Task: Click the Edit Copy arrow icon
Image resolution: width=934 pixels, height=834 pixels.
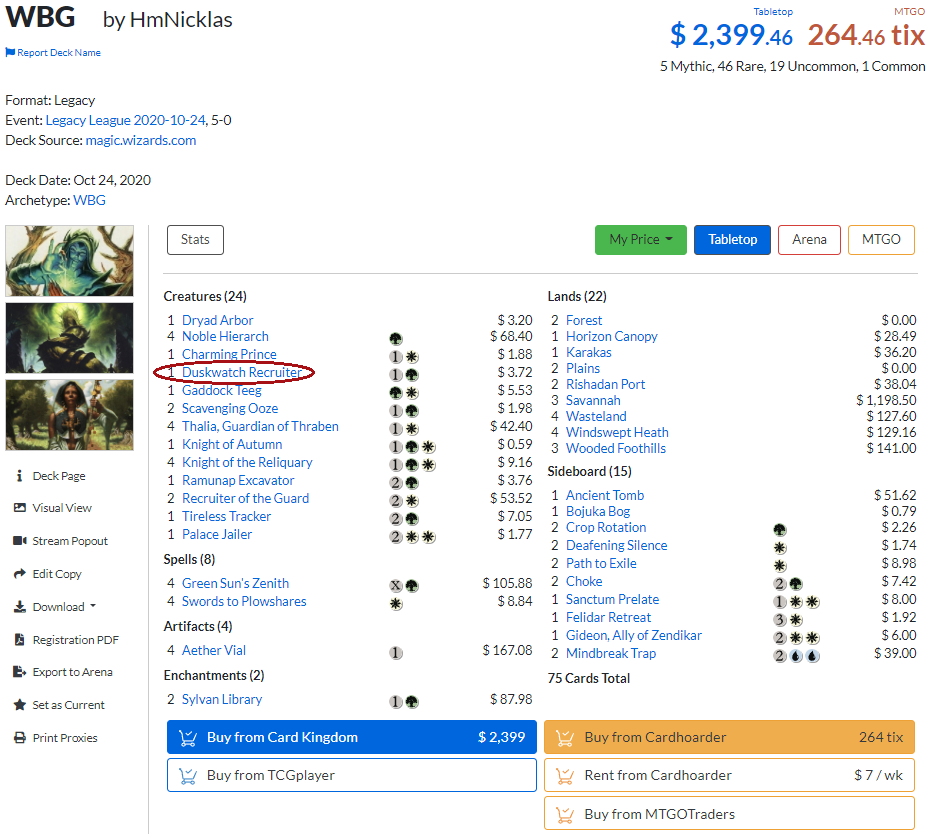Action: click(x=20, y=573)
